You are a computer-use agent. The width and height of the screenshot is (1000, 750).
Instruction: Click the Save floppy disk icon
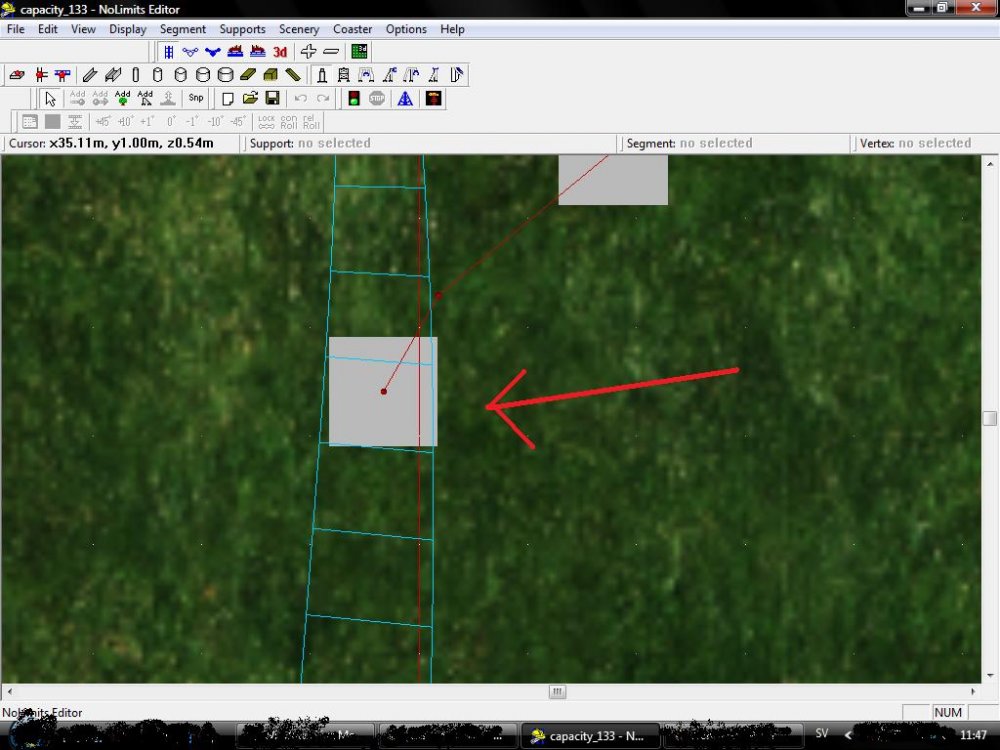[272, 98]
